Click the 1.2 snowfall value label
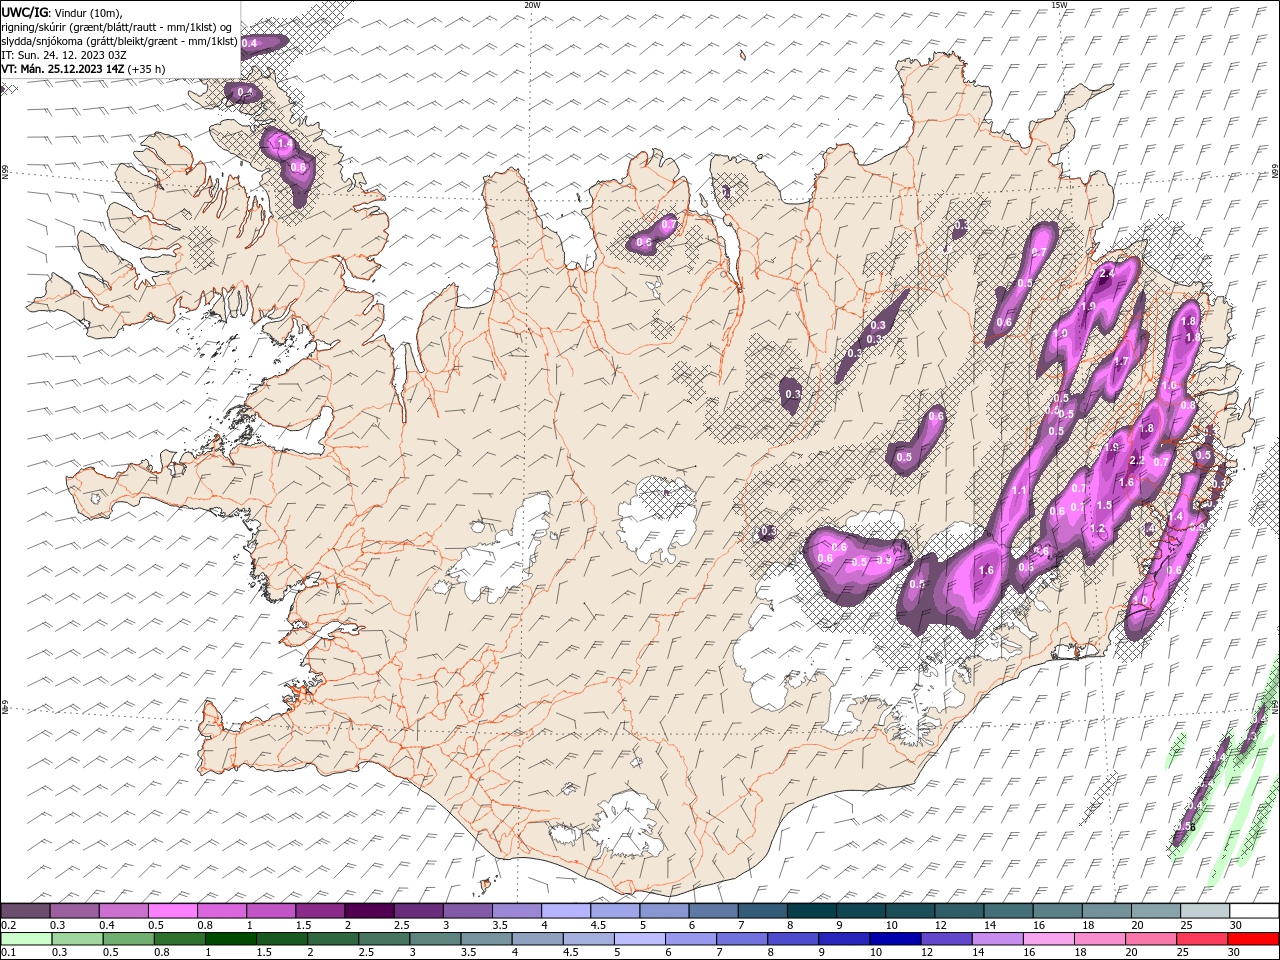Viewport: 1280px width, 960px height. 1097,529
